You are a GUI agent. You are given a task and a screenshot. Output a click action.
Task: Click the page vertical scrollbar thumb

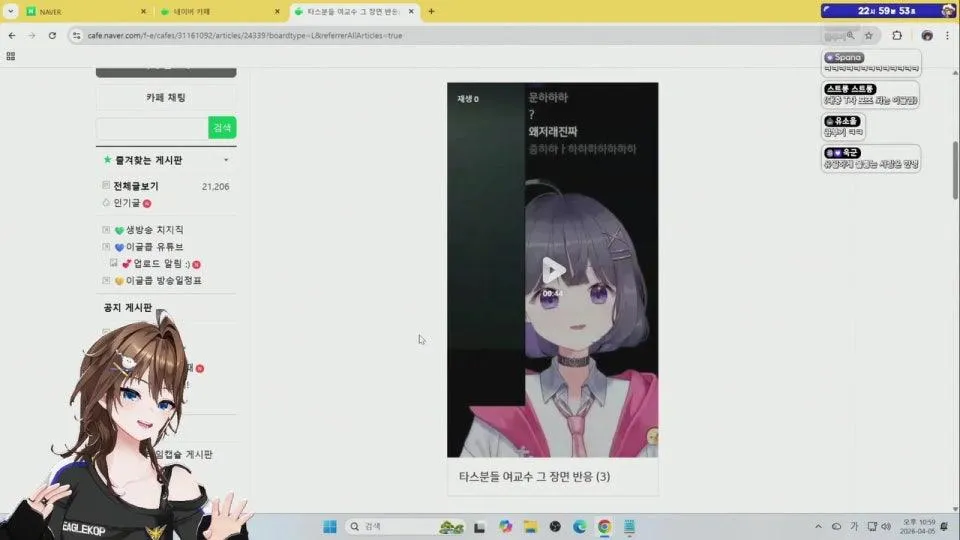click(955, 170)
